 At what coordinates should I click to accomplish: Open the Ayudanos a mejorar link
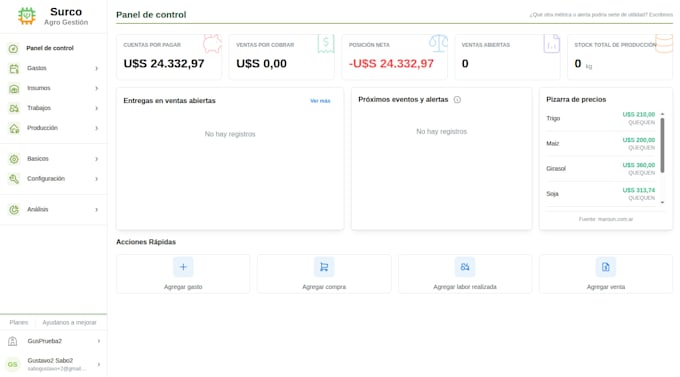69,323
